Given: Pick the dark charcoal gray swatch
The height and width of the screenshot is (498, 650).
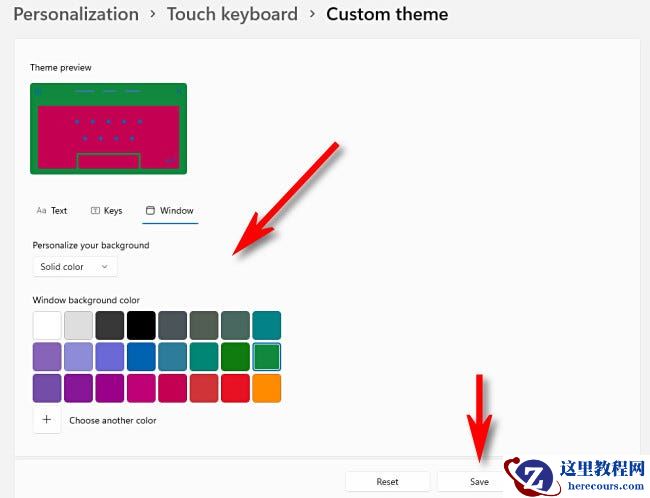Looking at the screenshot, I should [x=110, y=326].
